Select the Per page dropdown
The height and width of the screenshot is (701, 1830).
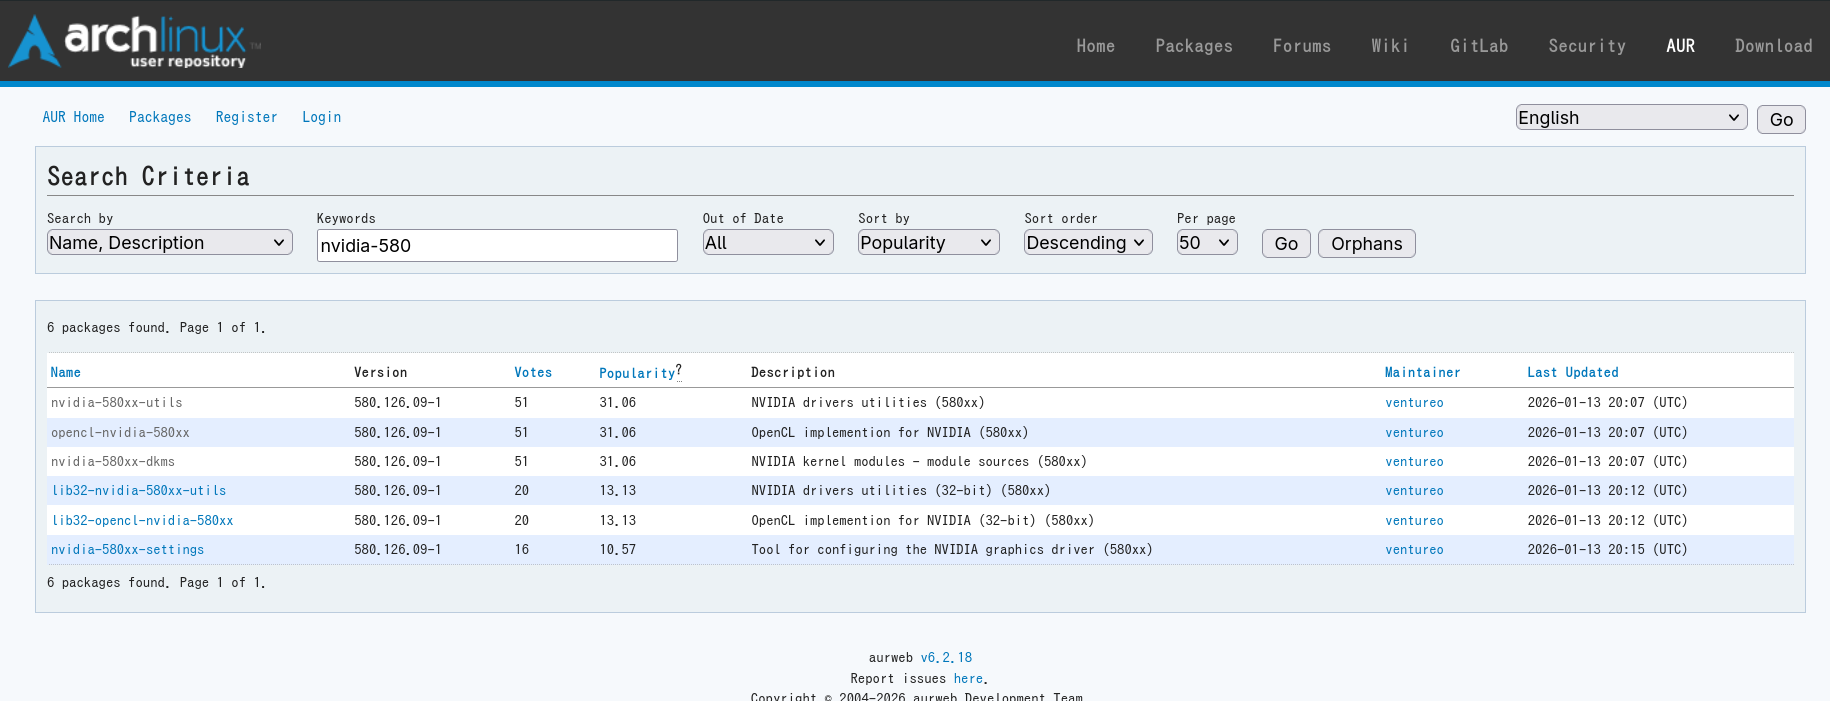tap(1206, 243)
